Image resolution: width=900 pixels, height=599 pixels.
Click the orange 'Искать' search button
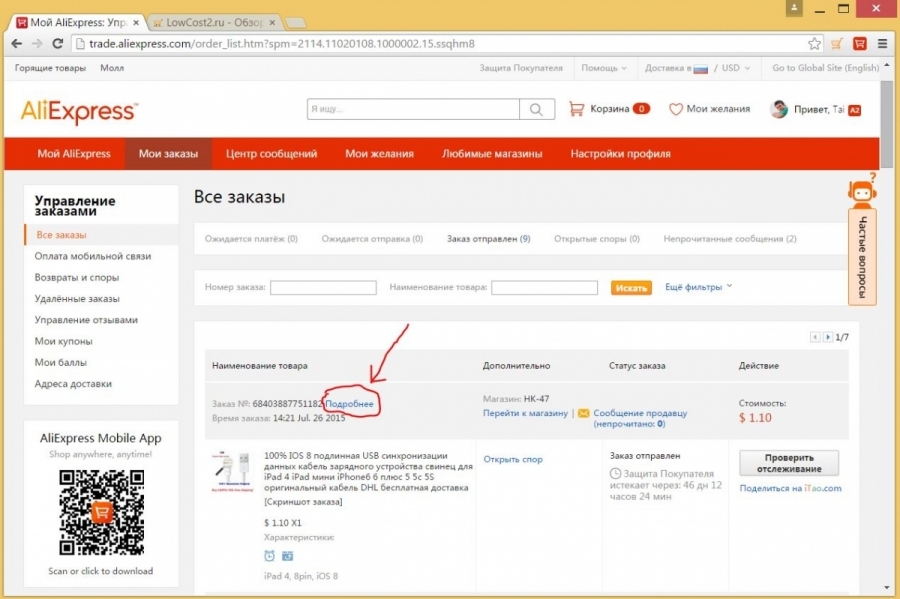(x=631, y=288)
